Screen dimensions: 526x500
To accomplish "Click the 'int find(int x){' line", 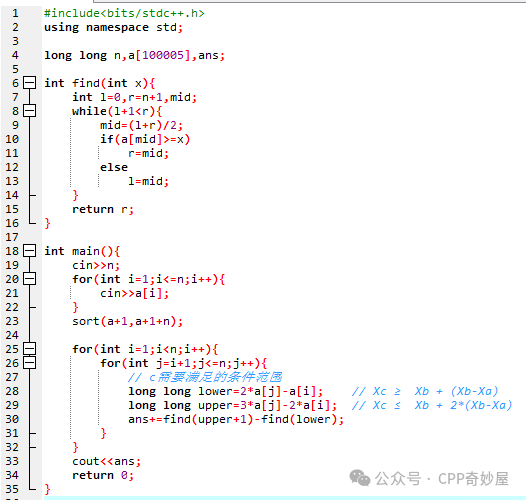I will 100,83.
